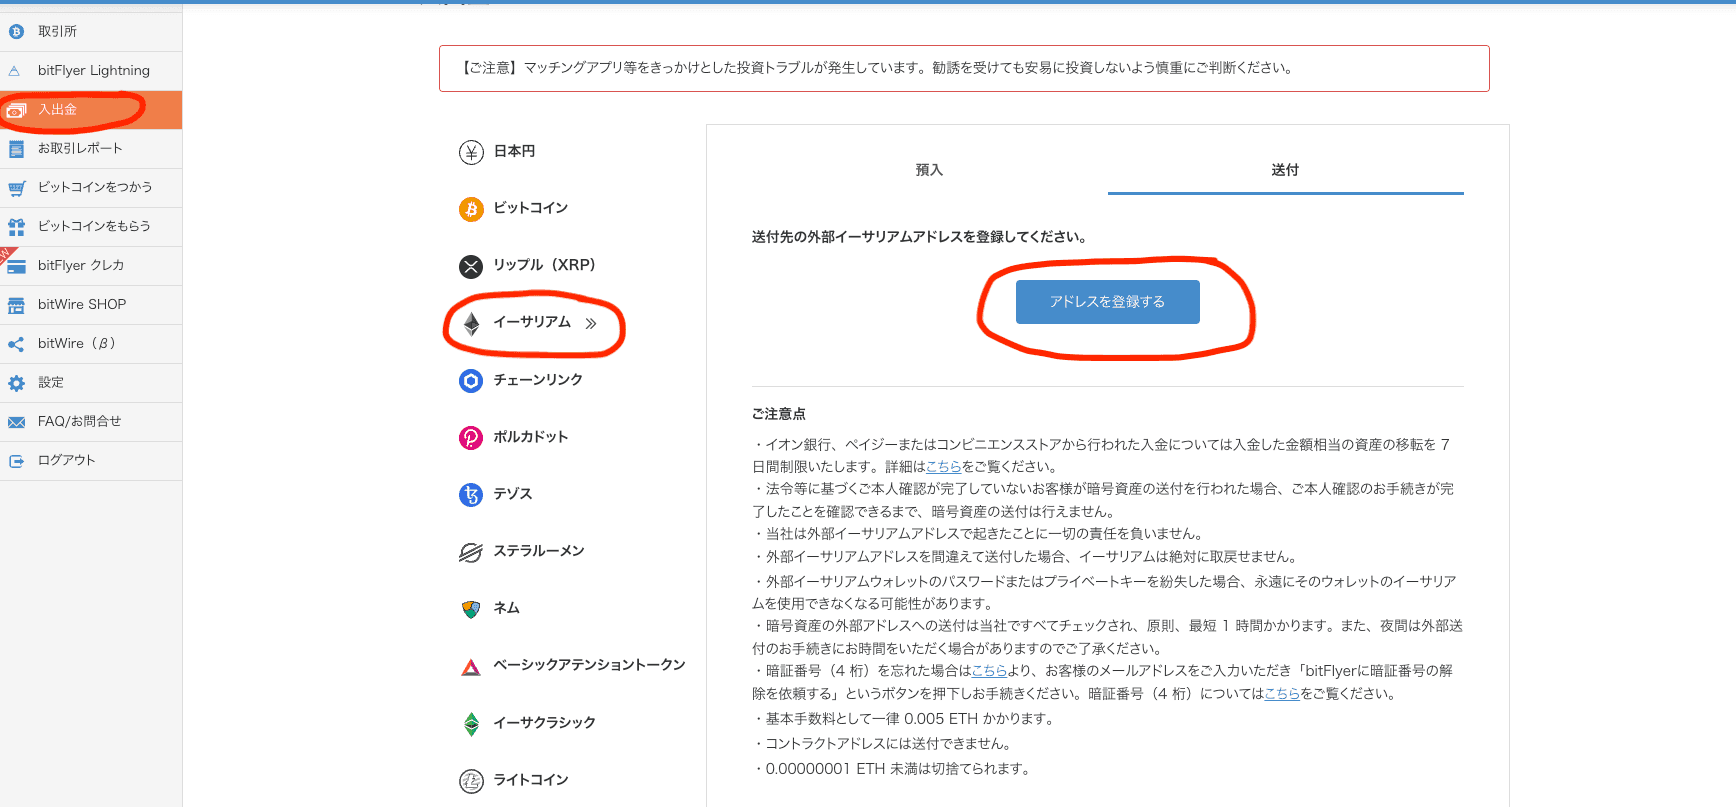Image resolution: width=1736 pixels, height=807 pixels.
Task: Switch to the 送付 send tab
Action: [x=1285, y=170]
